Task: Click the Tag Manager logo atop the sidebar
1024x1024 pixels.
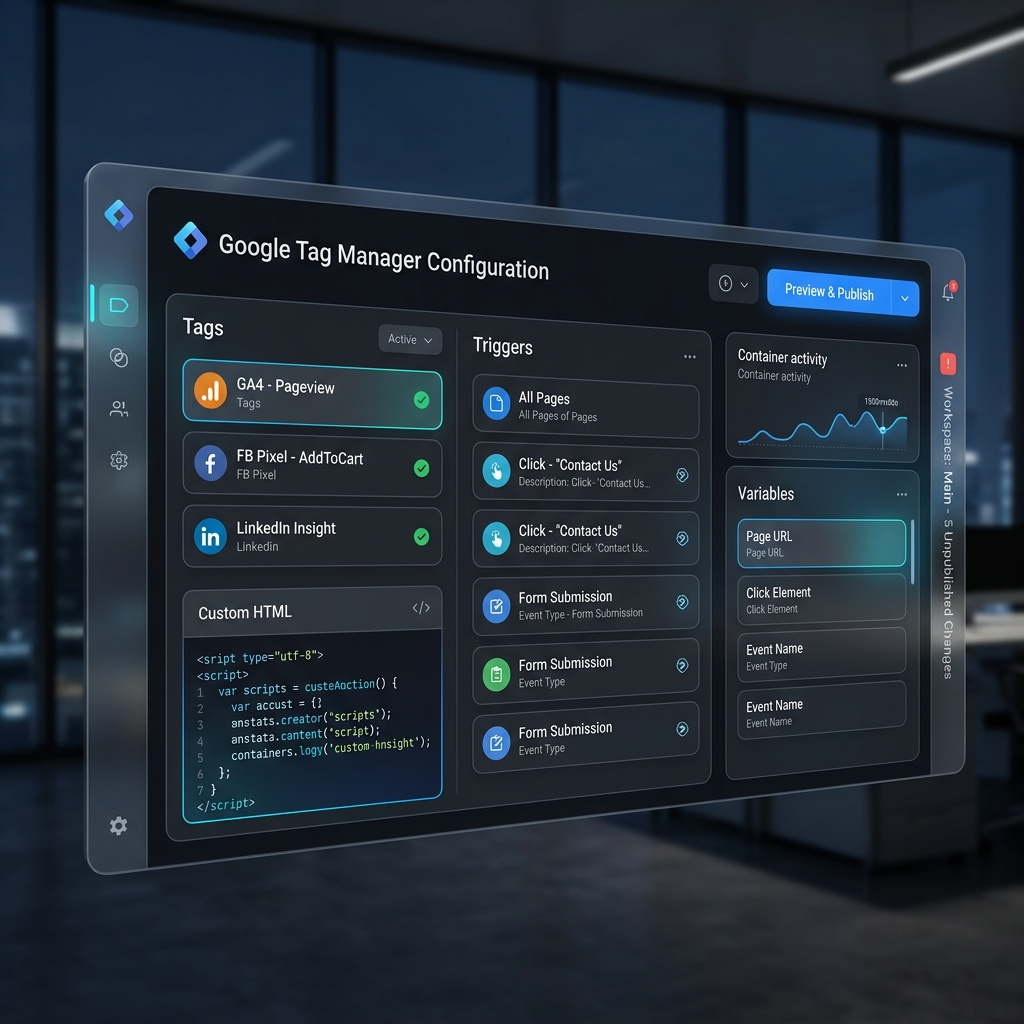Action: point(119,215)
